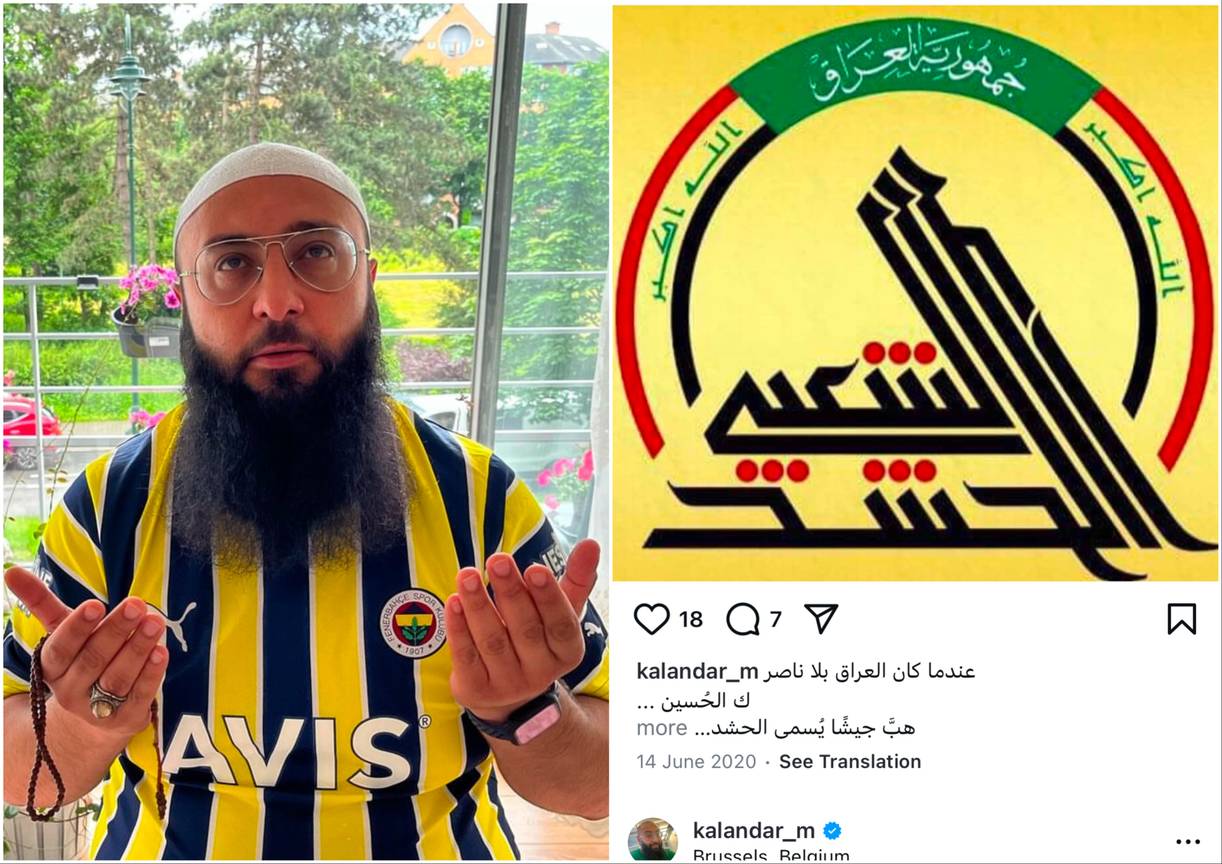Open the Brussels, Belgium location tag
1222x864 pixels.
771,856
